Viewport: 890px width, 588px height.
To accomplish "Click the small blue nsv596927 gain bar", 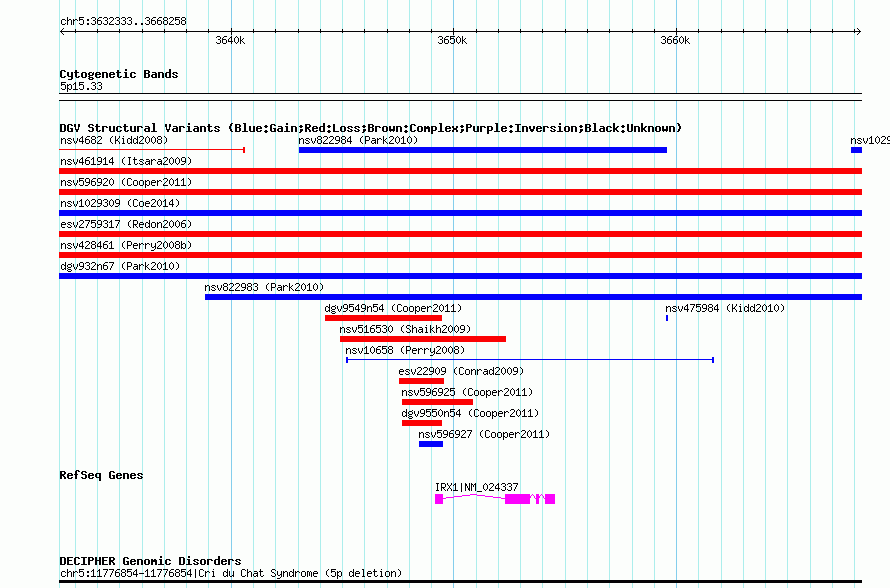I will tap(431, 444).
